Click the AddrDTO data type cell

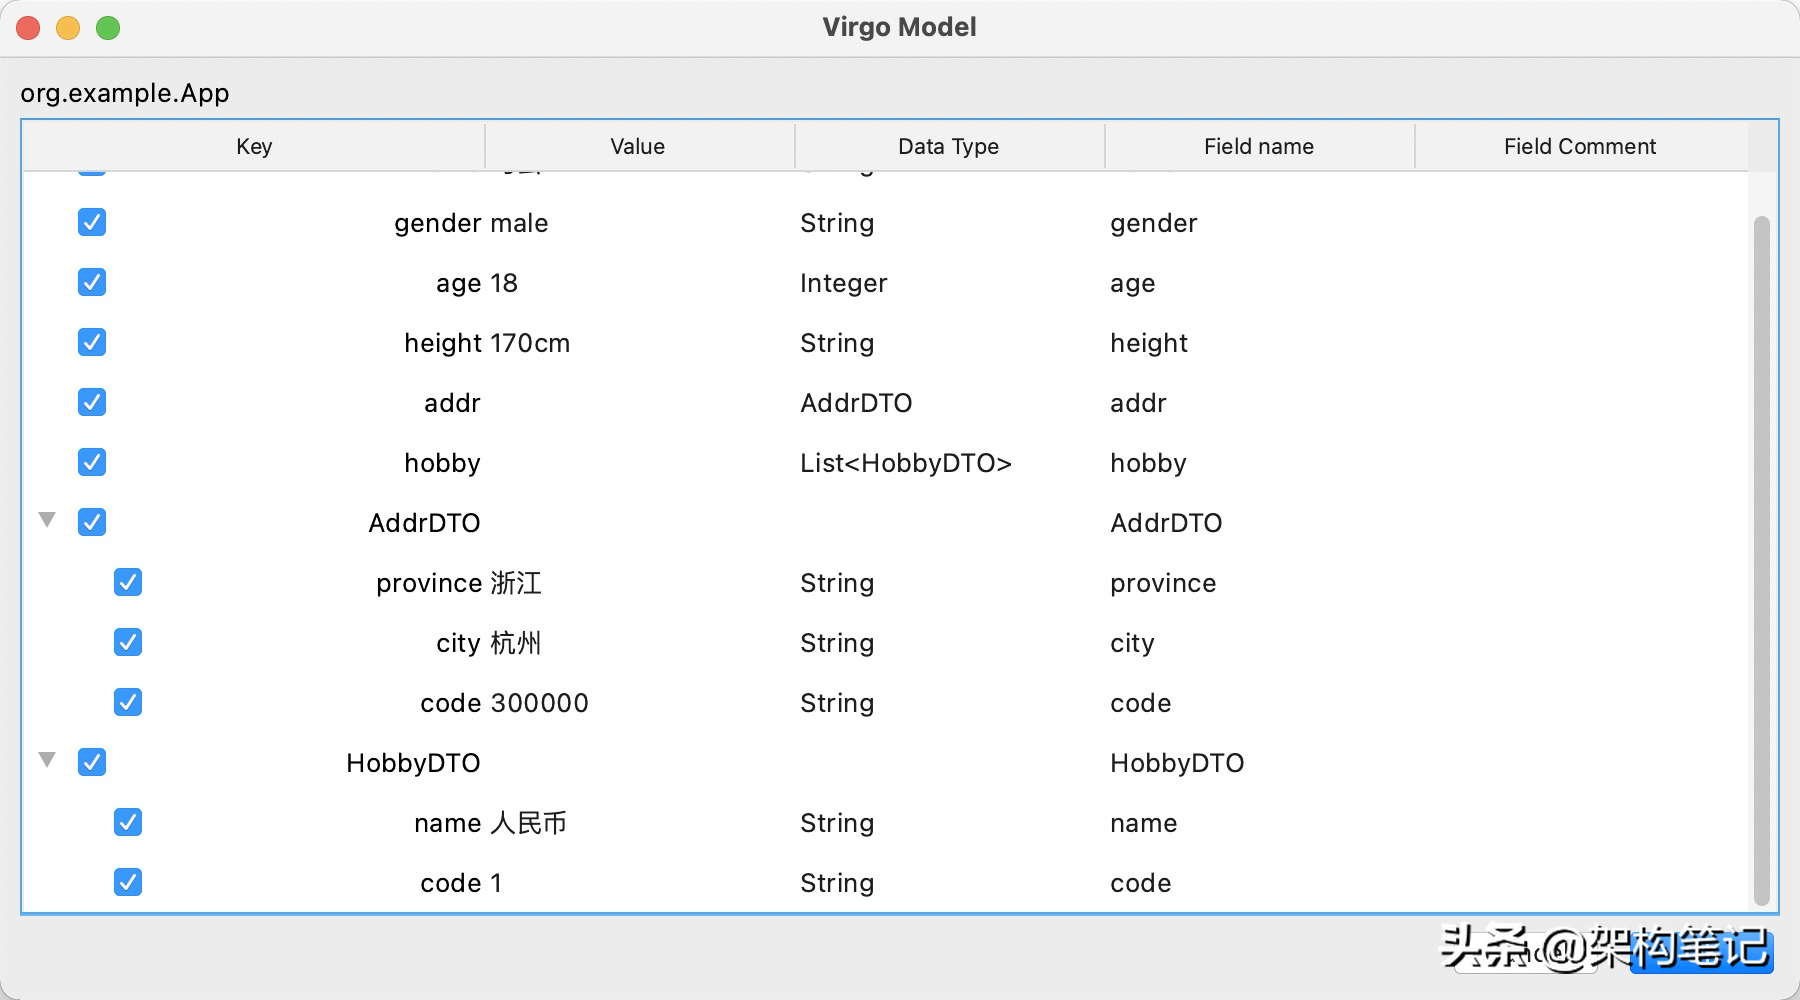[x=856, y=403]
